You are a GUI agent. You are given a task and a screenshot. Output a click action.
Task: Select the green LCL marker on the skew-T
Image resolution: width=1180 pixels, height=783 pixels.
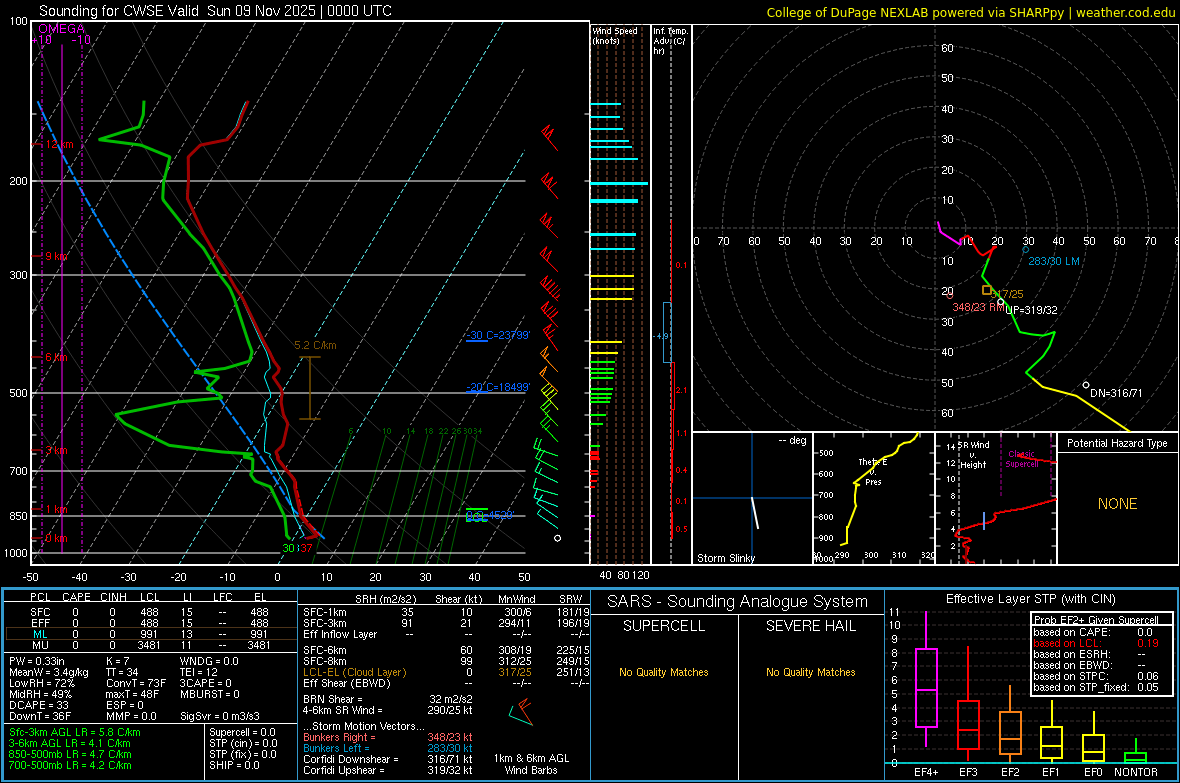(476, 516)
